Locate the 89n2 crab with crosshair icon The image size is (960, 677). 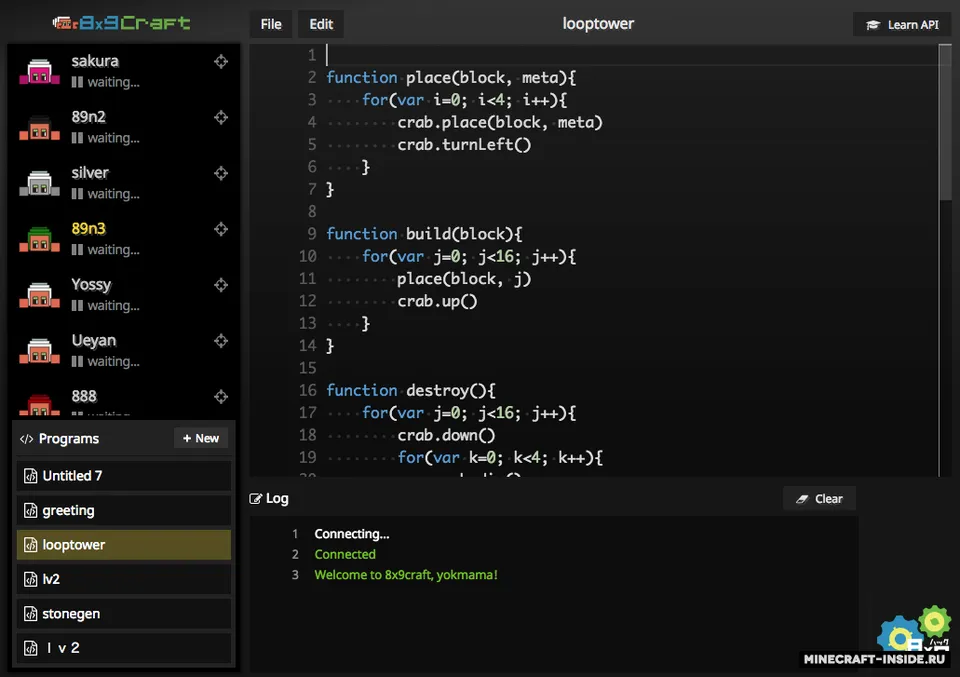tap(221, 117)
